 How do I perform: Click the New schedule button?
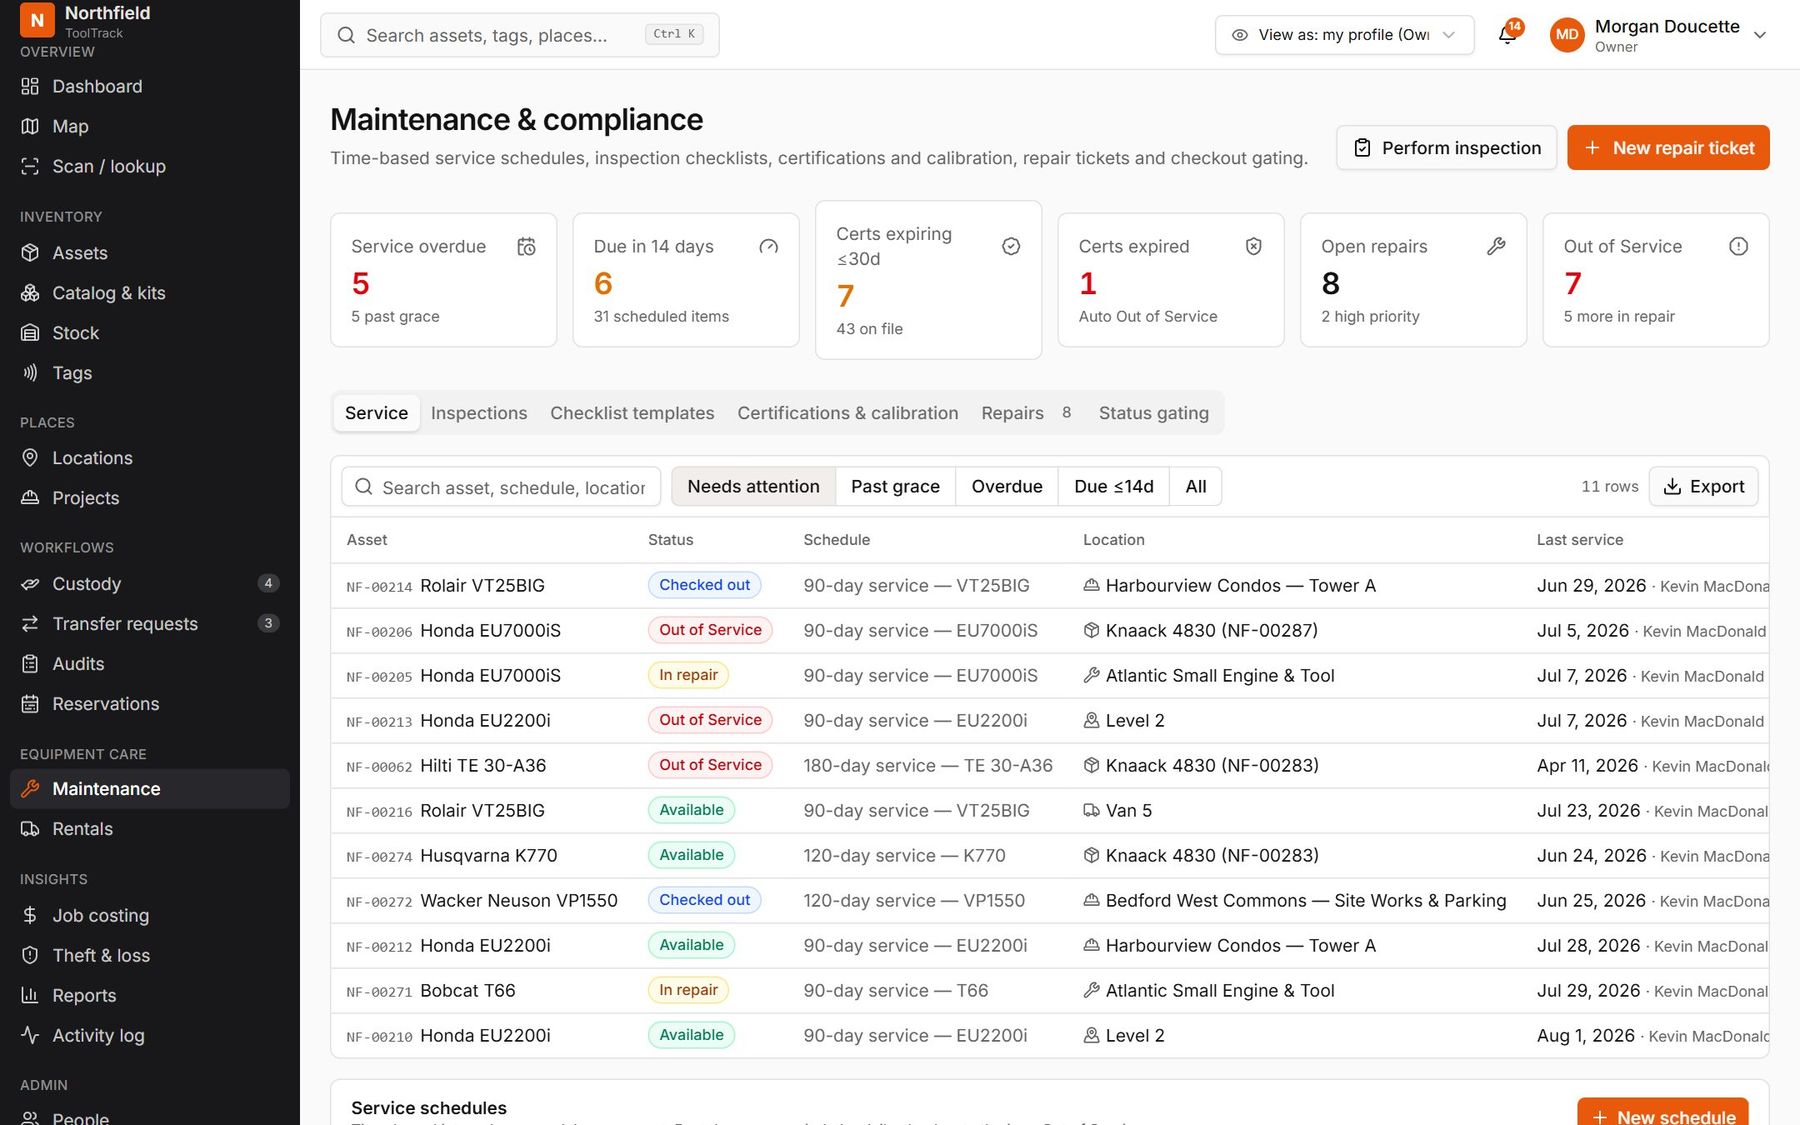(x=1663, y=1114)
